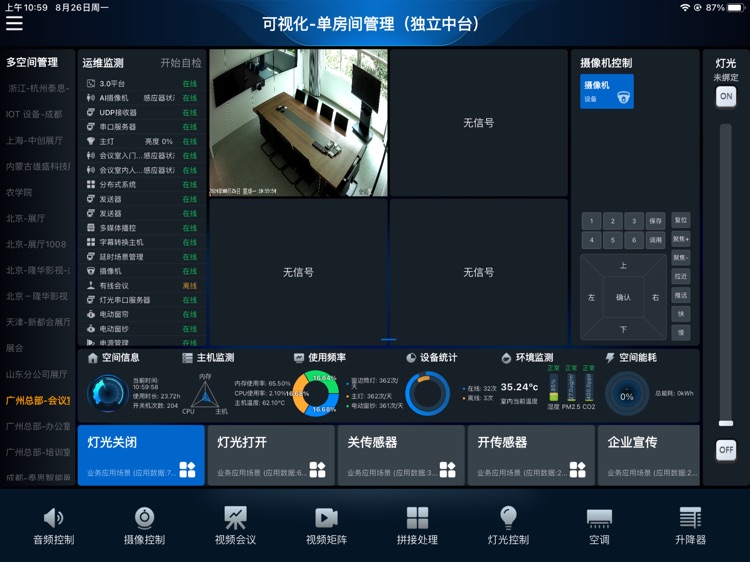
Task: Click the iPad battery indicator in status bar
Action: tap(736, 8)
